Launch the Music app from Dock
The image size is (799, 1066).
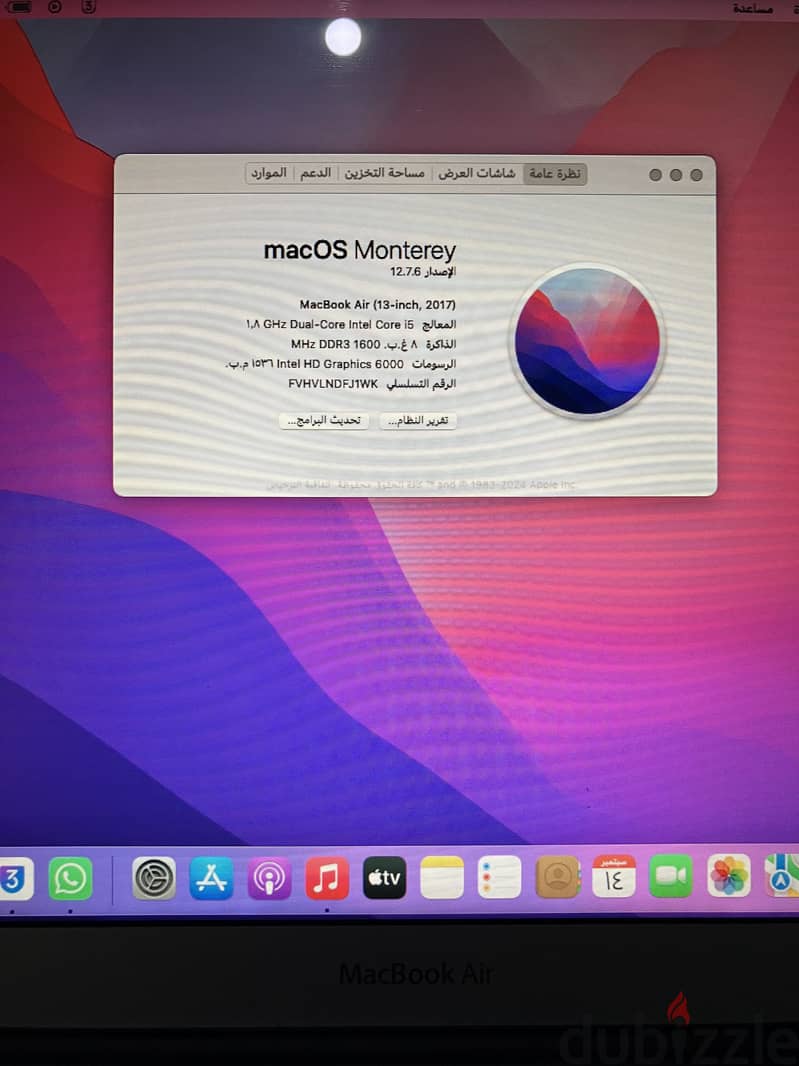[x=327, y=878]
